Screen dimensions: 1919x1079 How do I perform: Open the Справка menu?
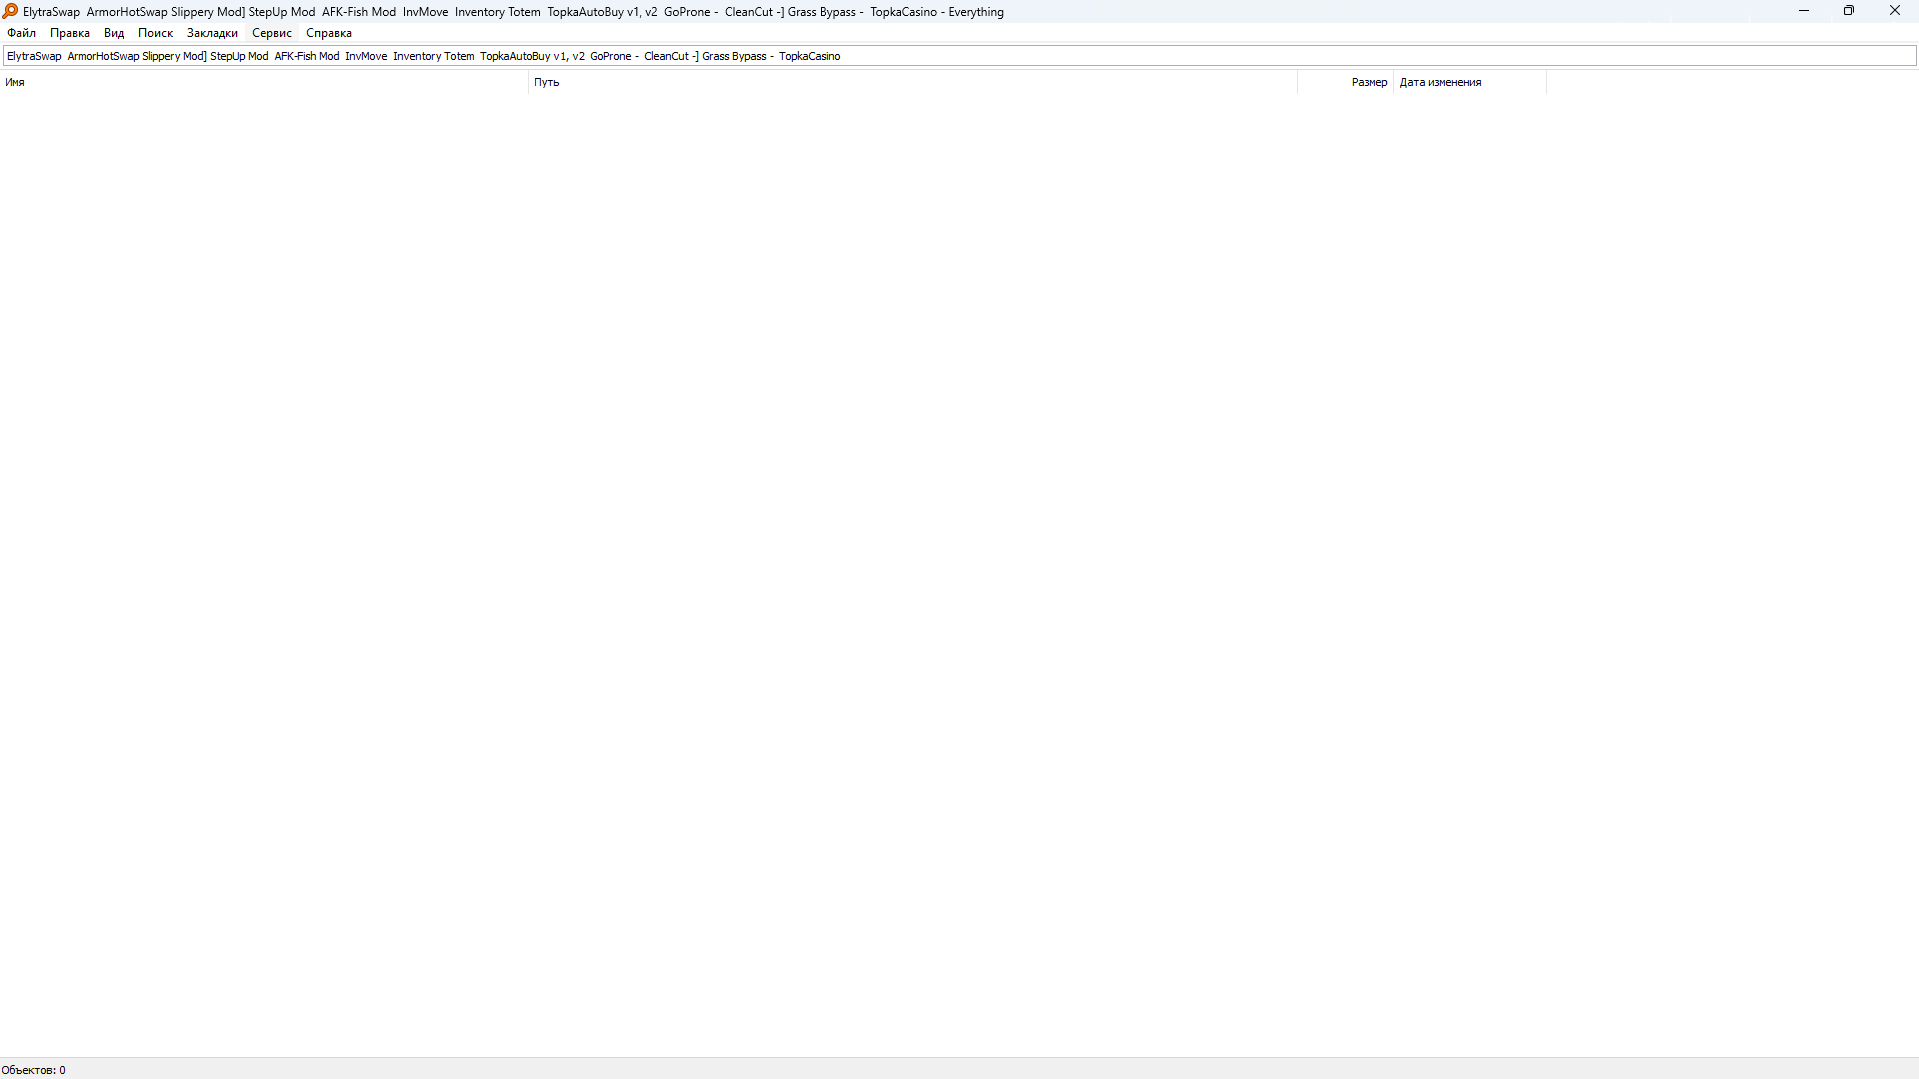click(x=328, y=33)
